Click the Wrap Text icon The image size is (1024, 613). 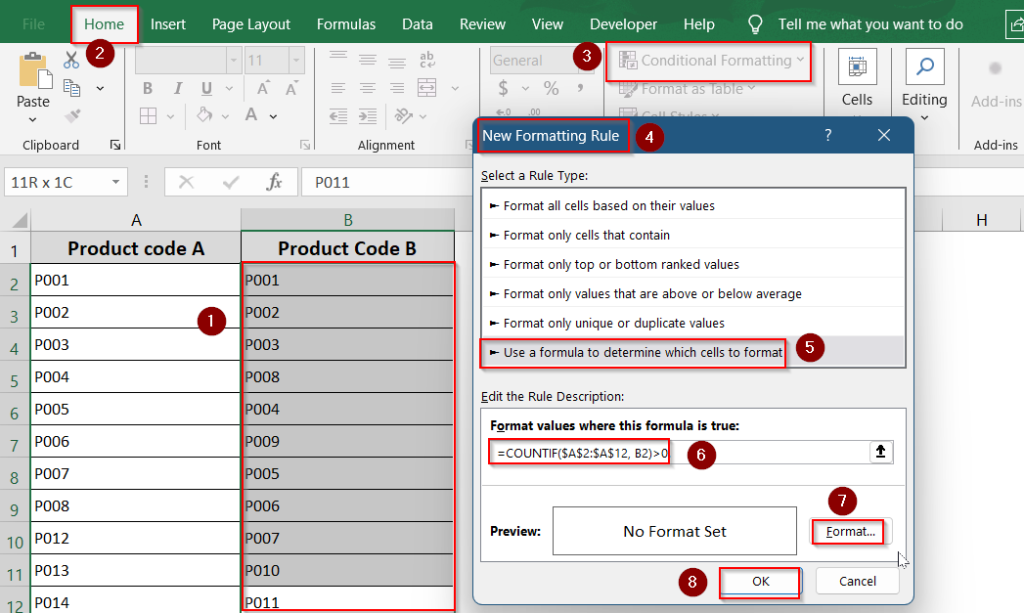pyautogui.click(x=428, y=60)
